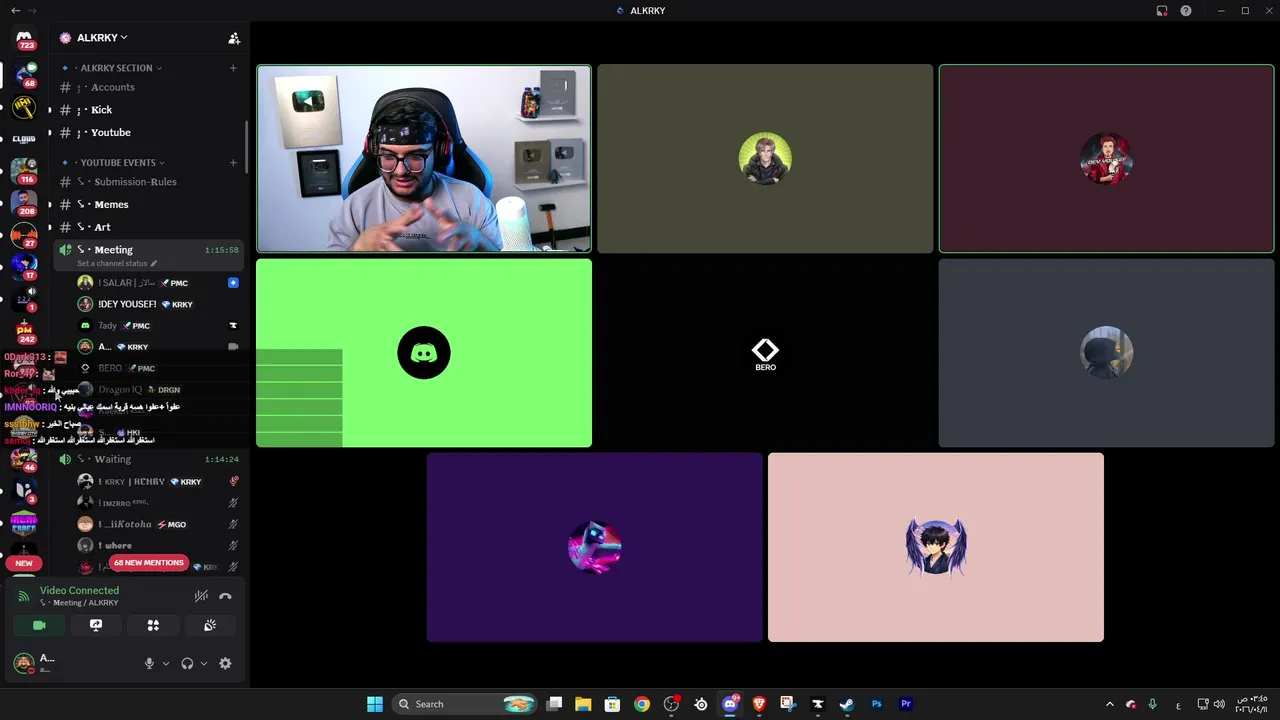The height and width of the screenshot is (720, 1280).
Task: Open Steam from the taskbar
Action: click(846, 704)
